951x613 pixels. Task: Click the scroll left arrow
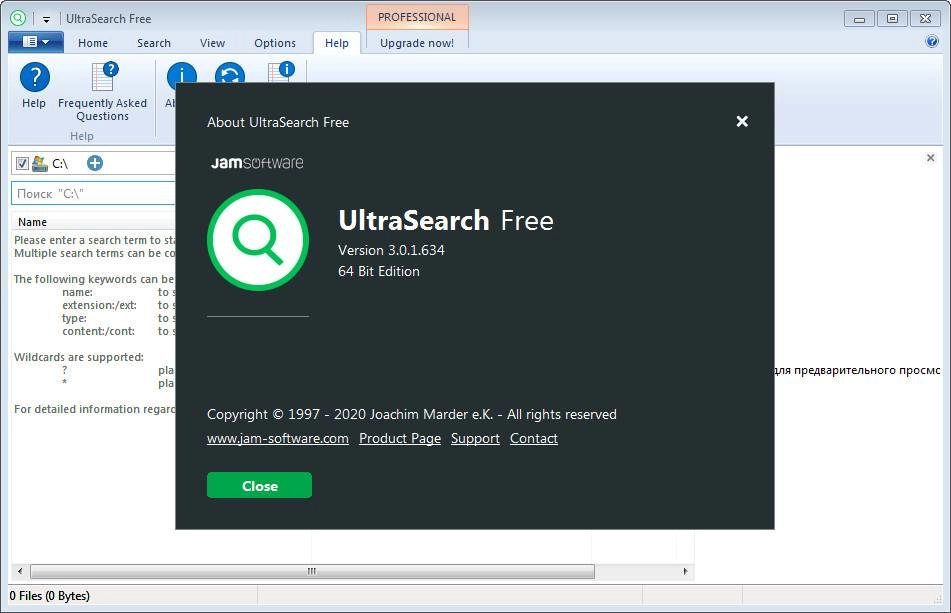point(20,571)
